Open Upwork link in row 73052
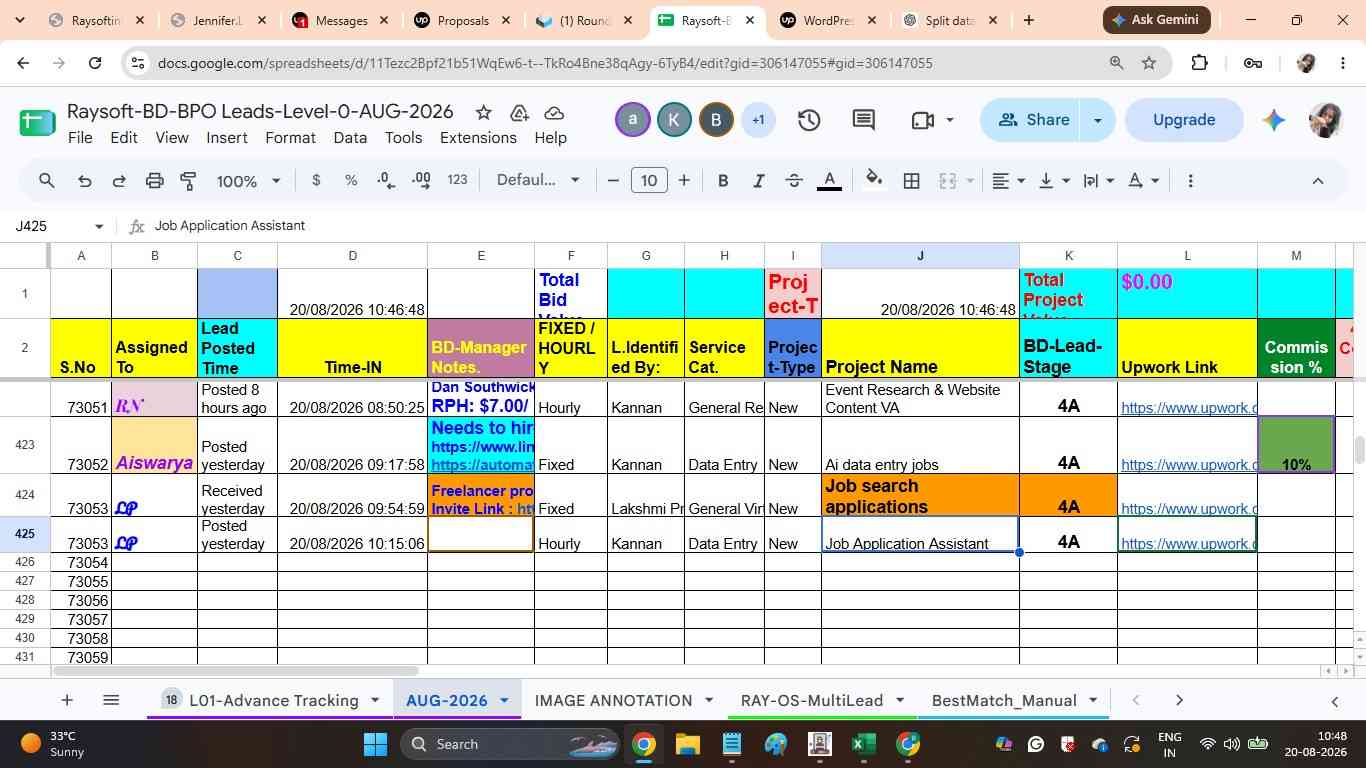Viewport: 1366px width, 768px height. [1189, 465]
